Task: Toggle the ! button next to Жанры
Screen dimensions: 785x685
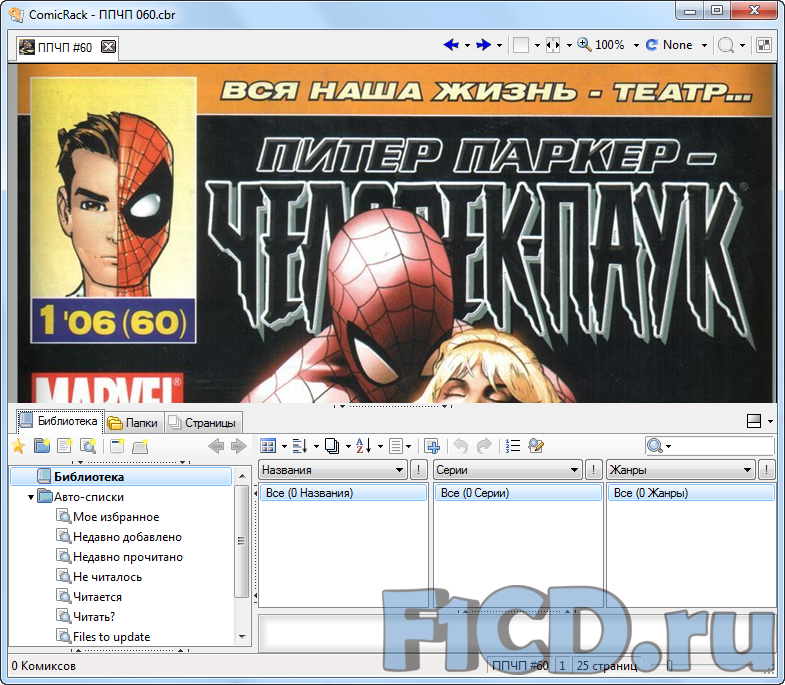Action: click(x=766, y=470)
